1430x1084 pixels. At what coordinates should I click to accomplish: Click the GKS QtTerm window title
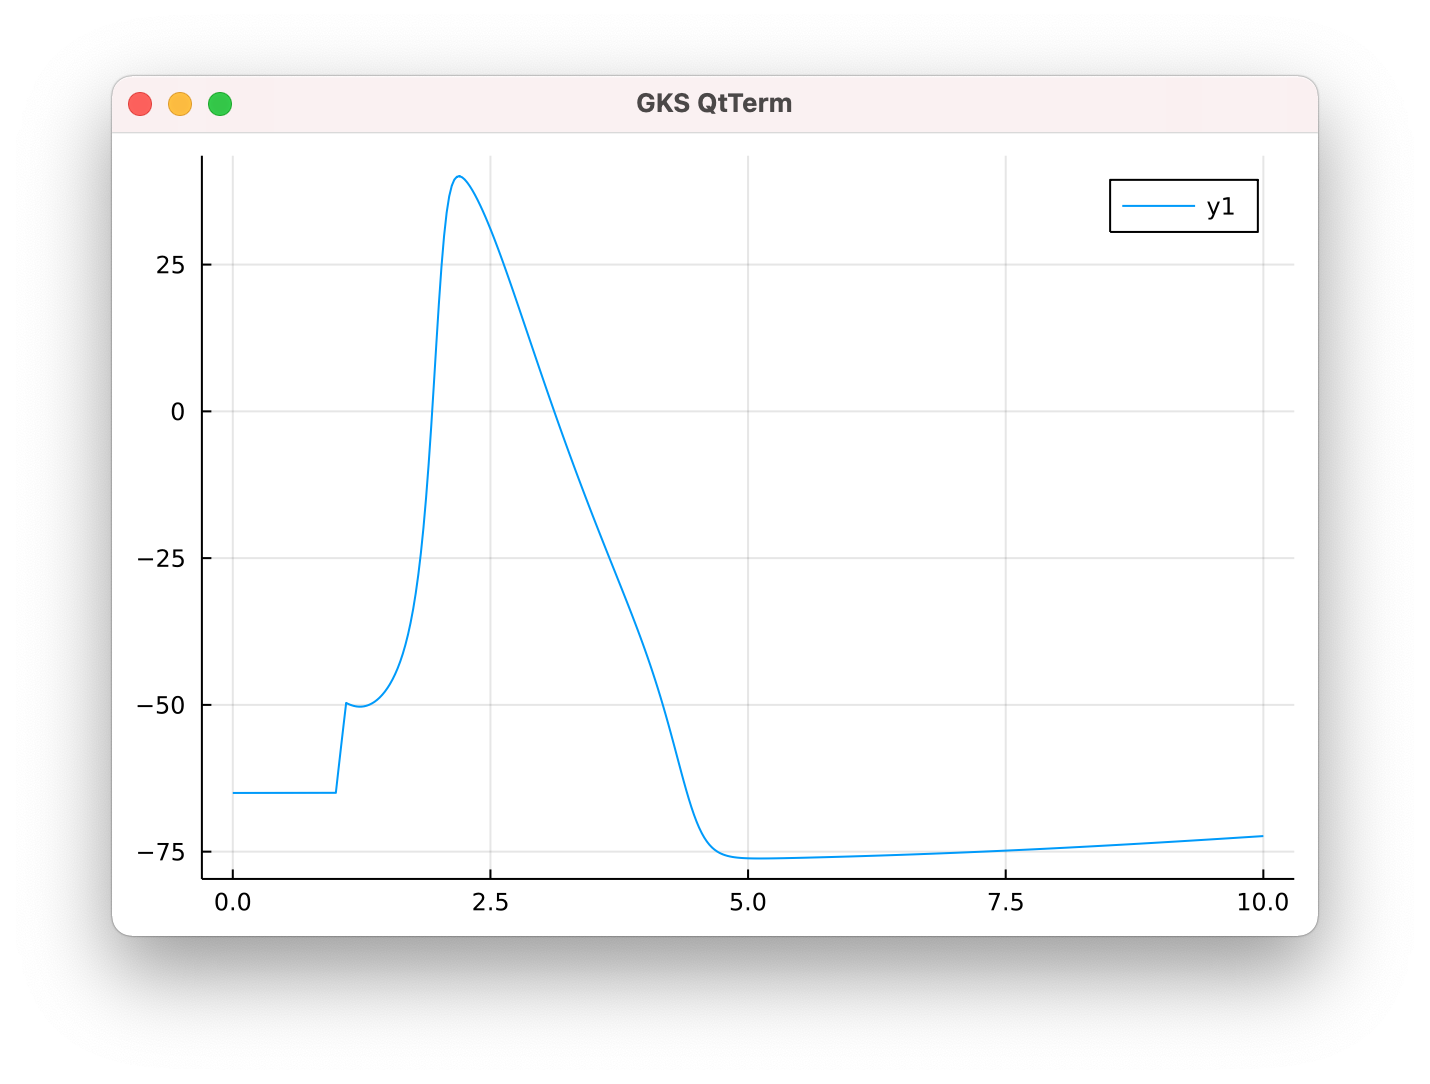tap(714, 104)
